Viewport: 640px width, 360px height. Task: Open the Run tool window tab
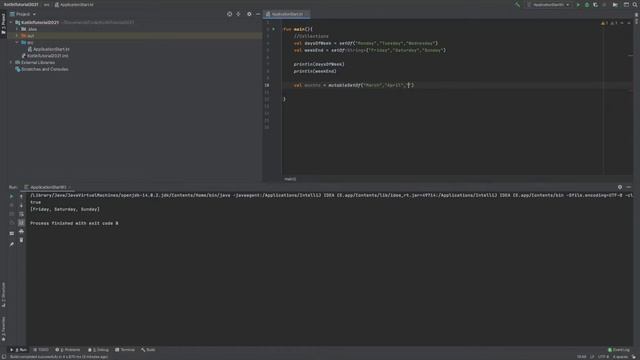[x=18, y=350]
